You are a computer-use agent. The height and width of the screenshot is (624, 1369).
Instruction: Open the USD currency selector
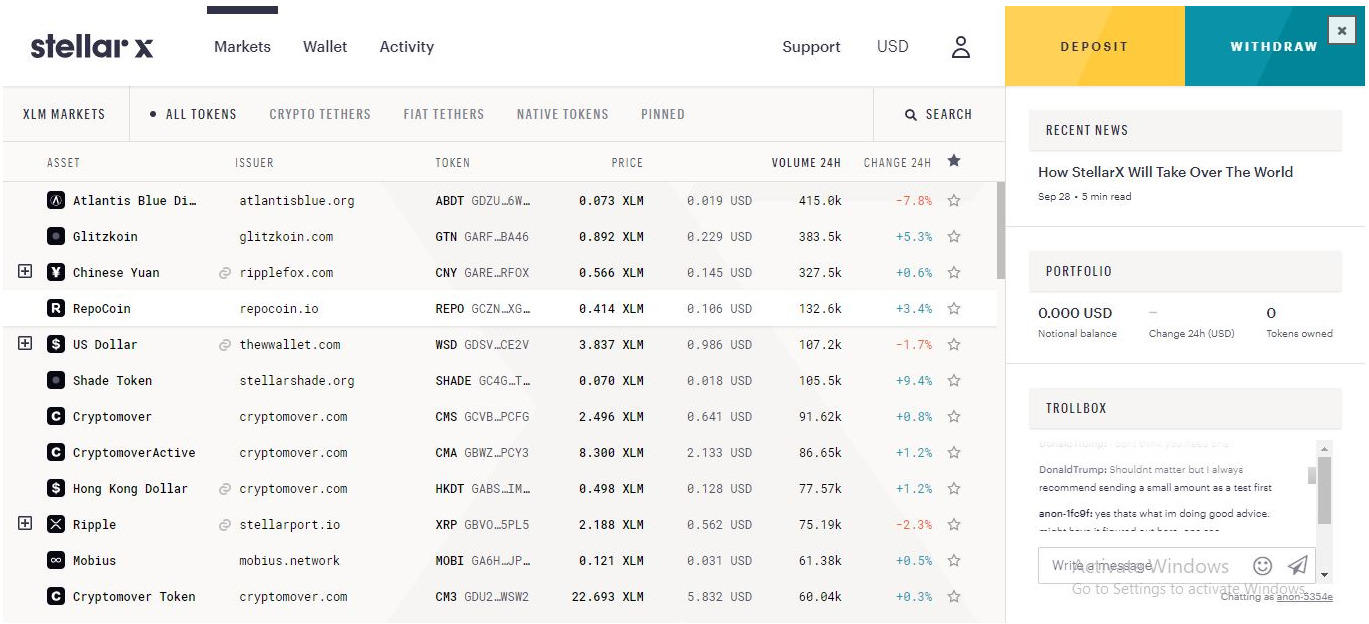tap(892, 47)
